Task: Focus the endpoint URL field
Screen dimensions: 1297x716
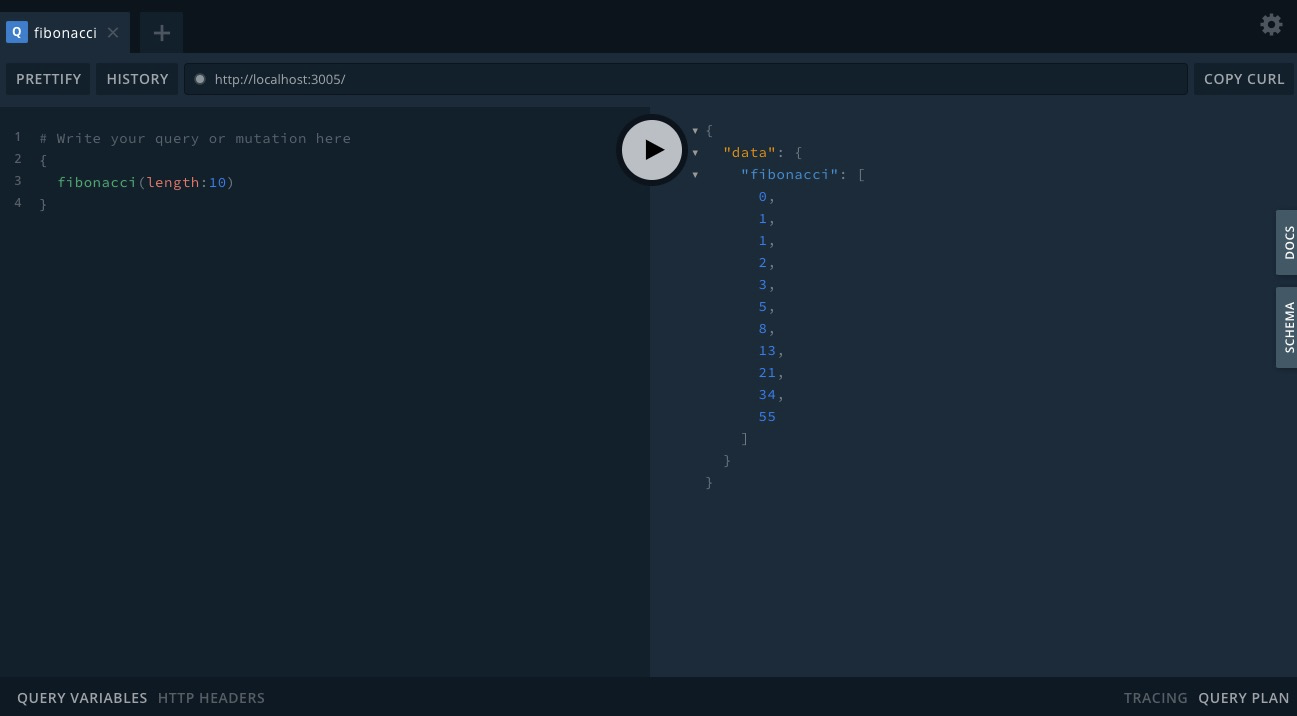Action: pyautogui.click(x=686, y=79)
